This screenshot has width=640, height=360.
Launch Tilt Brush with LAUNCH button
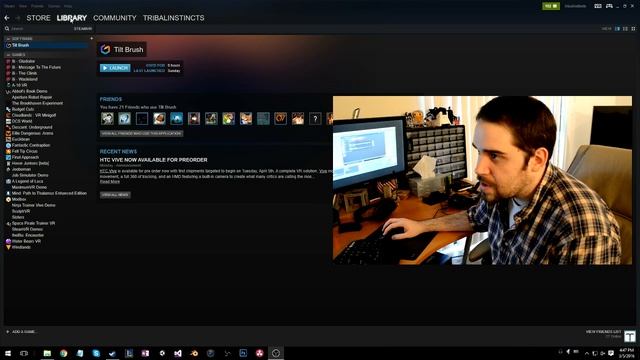[115, 68]
